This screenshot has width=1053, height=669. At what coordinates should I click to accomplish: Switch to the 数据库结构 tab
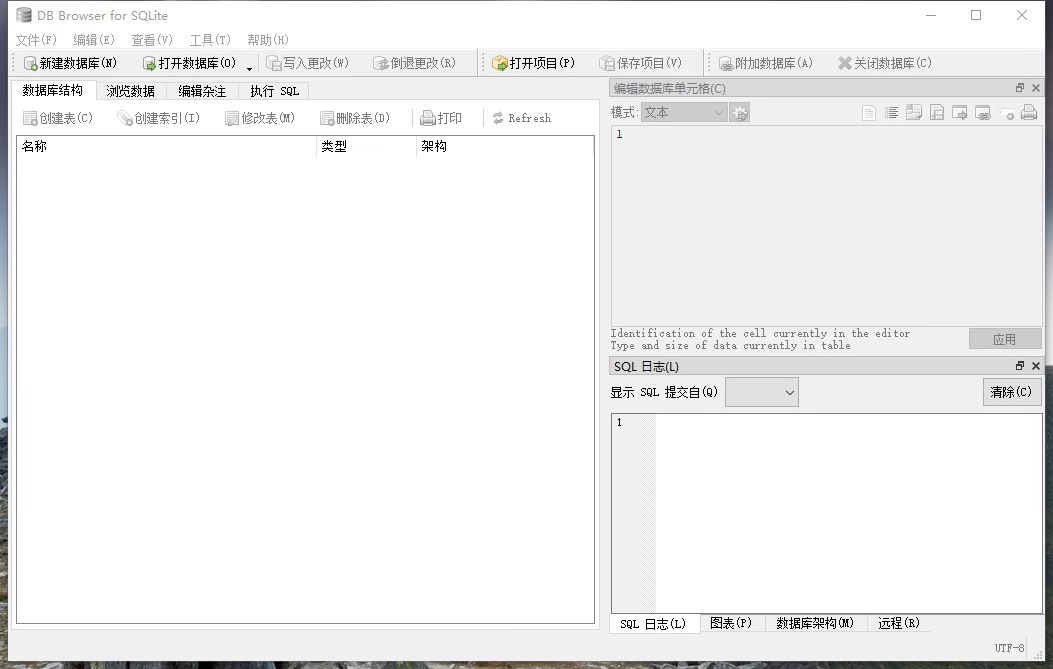[52, 90]
